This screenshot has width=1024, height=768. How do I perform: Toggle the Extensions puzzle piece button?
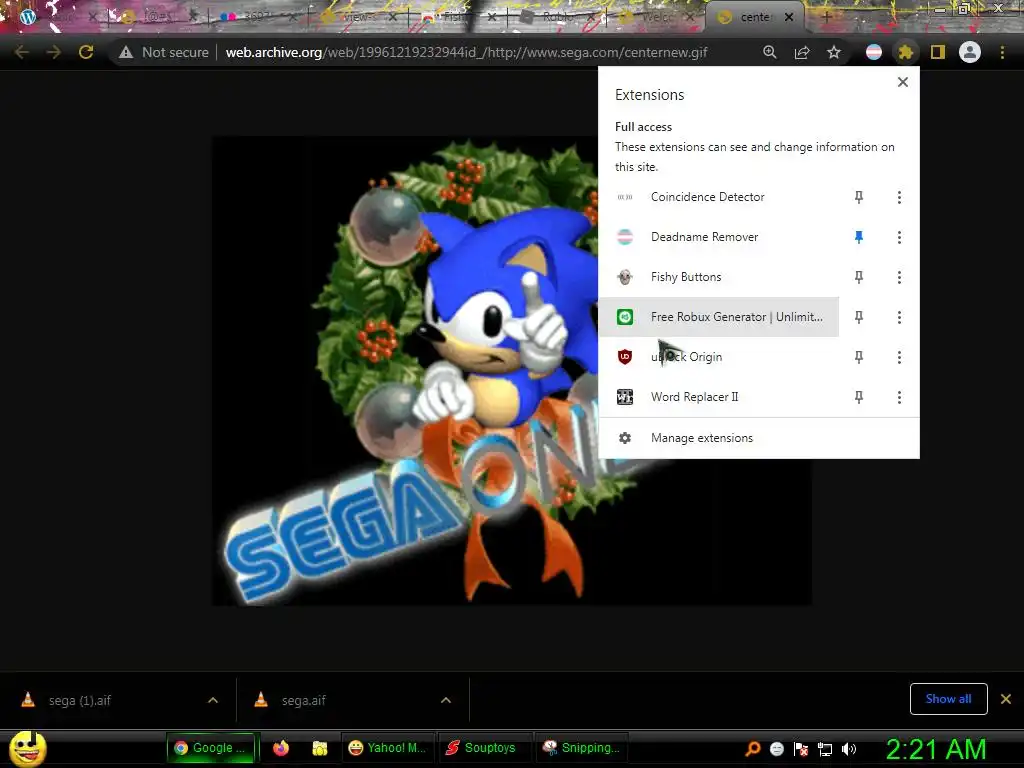tap(905, 52)
